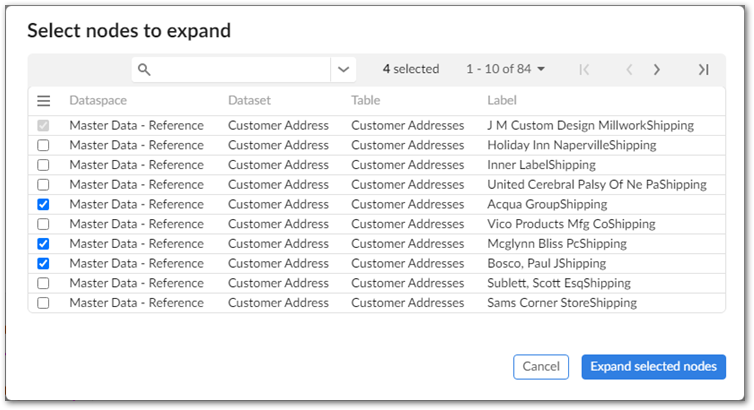Click Expand selected nodes button
The image size is (754, 410).
coord(653,367)
